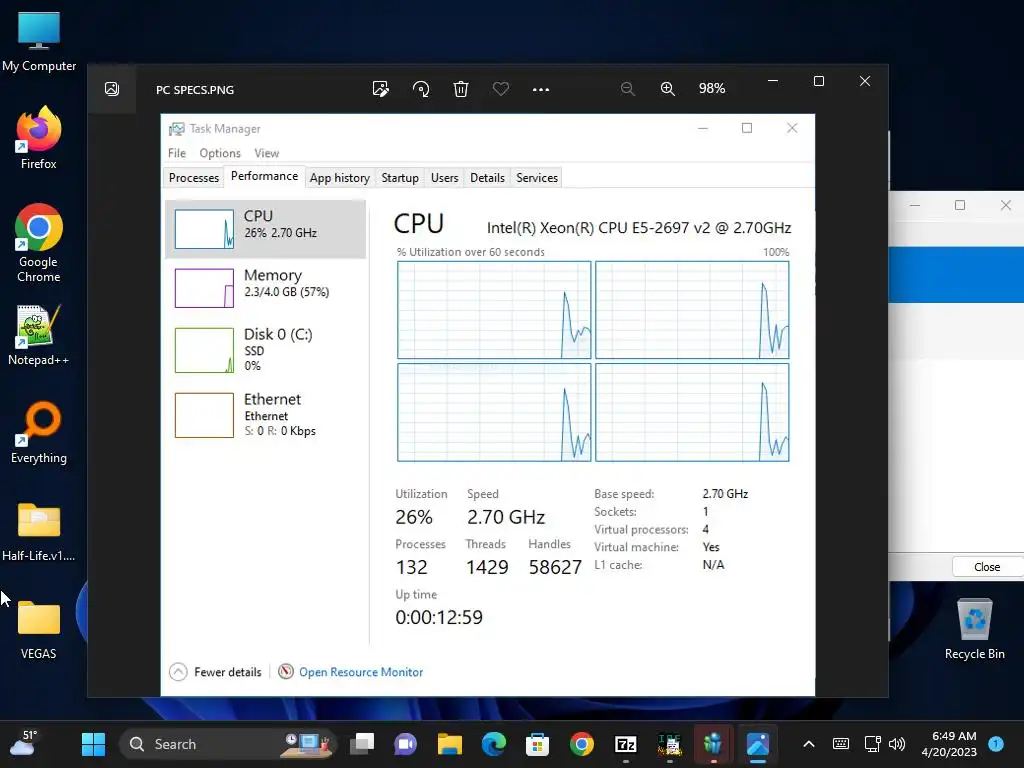Switch to the Processes tab

(194, 178)
